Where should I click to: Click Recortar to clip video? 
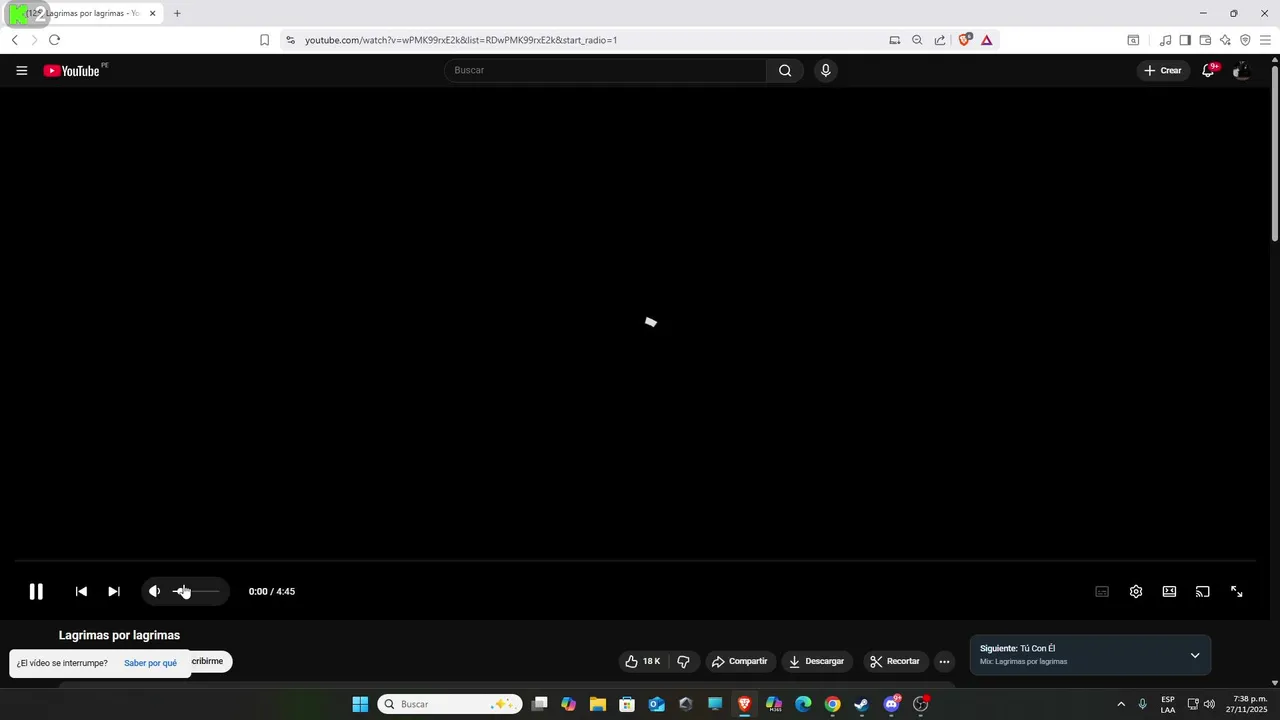[895, 661]
